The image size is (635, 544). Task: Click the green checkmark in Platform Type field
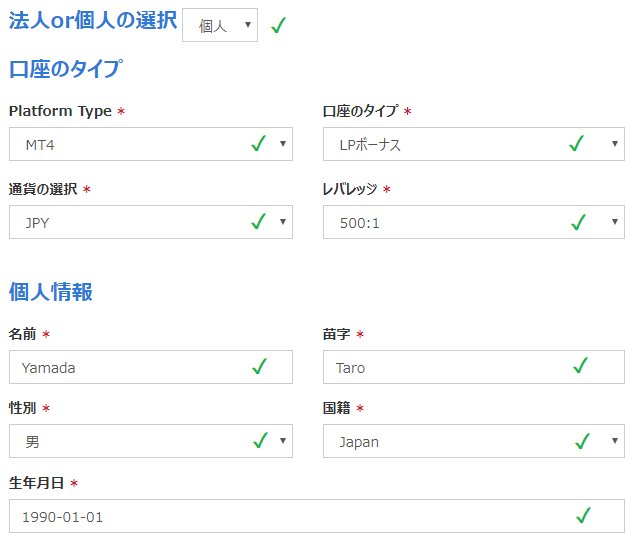coord(258,144)
